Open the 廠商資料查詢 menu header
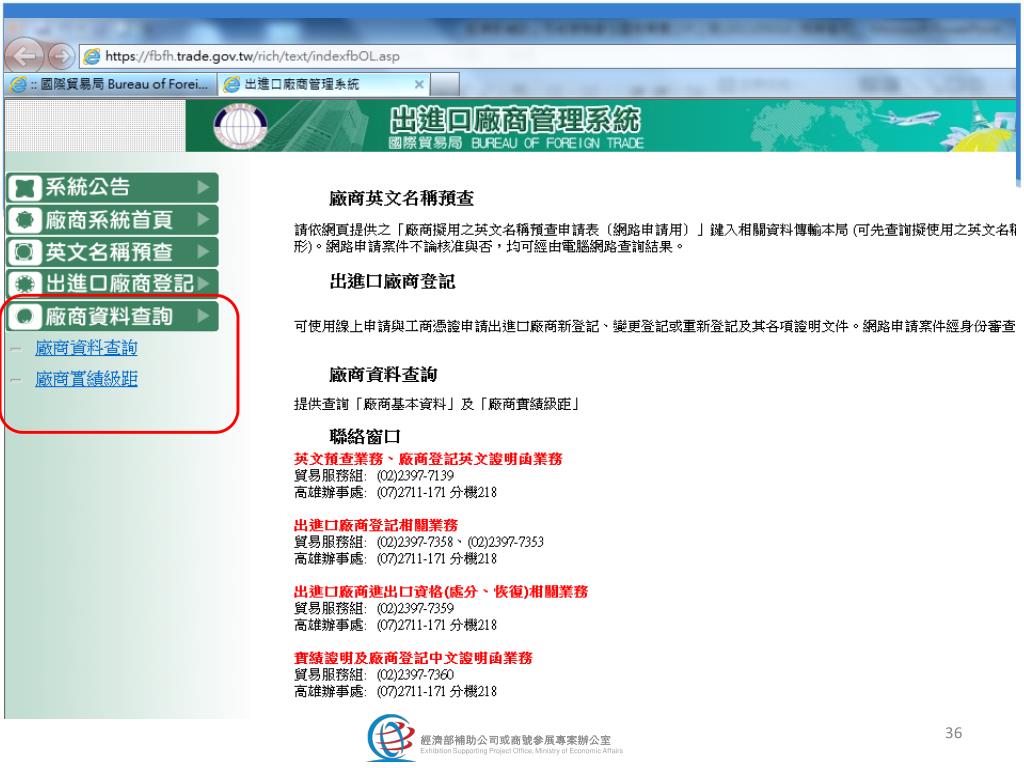This screenshot has width=1024, height=768. pyautogui.click(x=112, y=316)
